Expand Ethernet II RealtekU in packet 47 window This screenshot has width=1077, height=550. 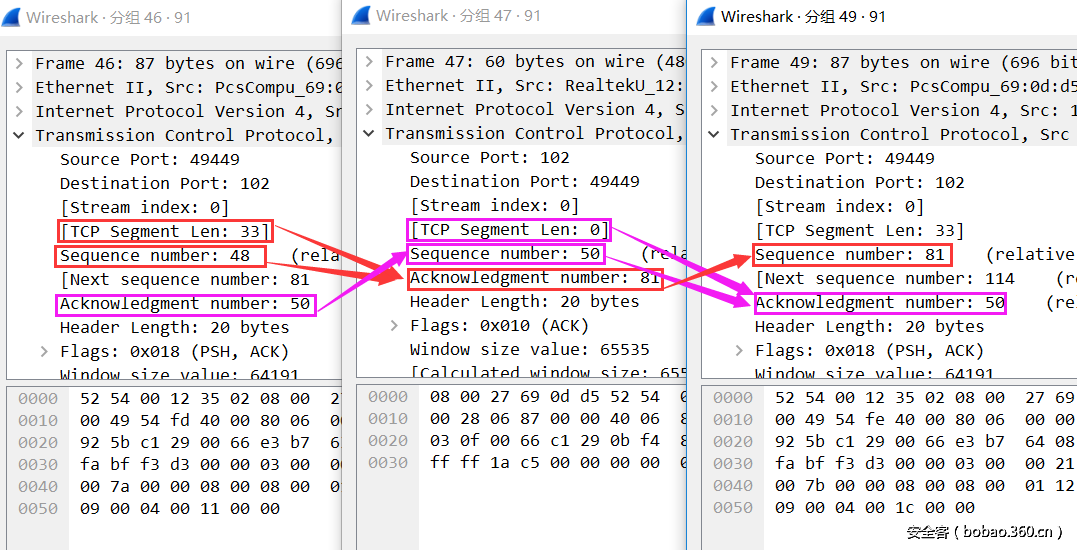[x=369, y=86]
